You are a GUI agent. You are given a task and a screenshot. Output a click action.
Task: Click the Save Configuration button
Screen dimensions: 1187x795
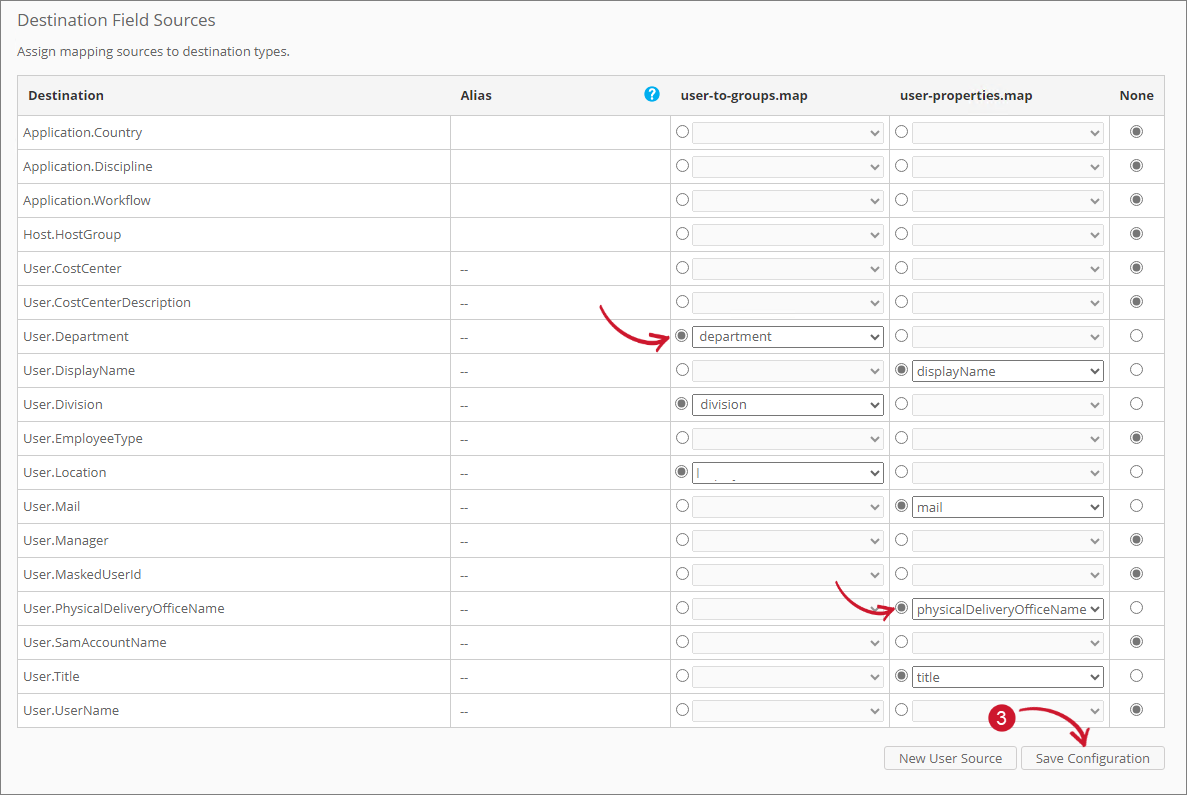point(1092,758)
